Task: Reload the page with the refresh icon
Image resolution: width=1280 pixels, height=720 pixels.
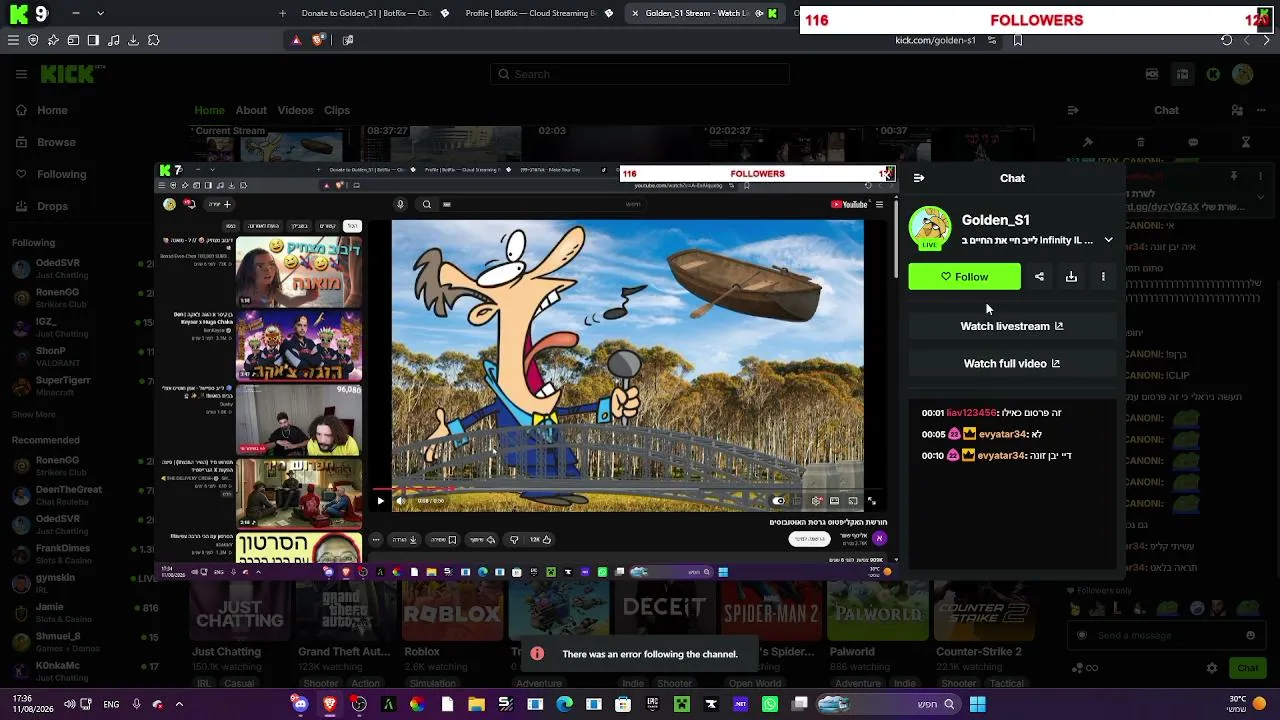Action: pos(1227,40)
